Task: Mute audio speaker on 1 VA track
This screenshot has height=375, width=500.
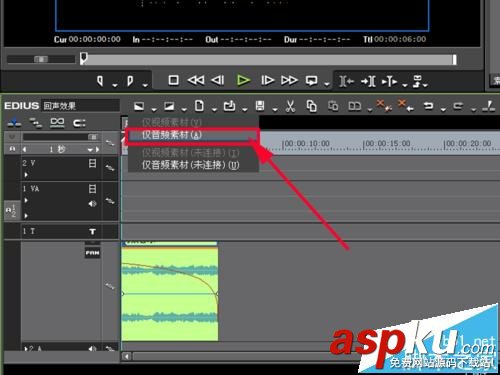Action: pos(92,203)
